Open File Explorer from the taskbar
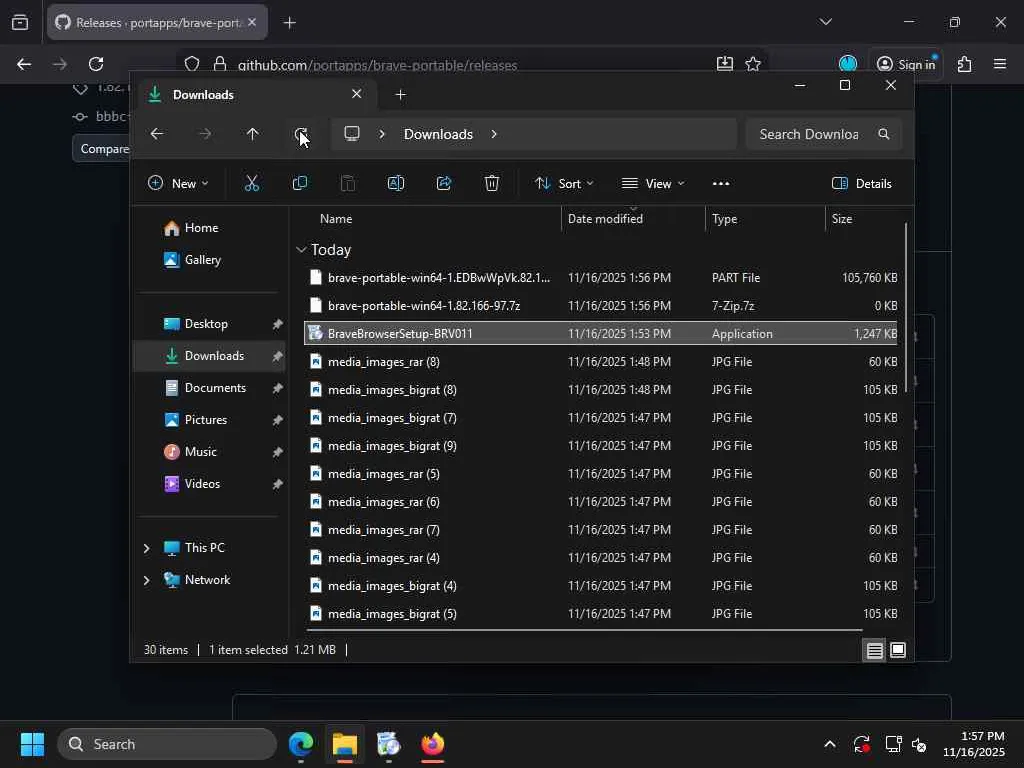1024x768 pixels. pyautogui.click(x=345, y=744)
